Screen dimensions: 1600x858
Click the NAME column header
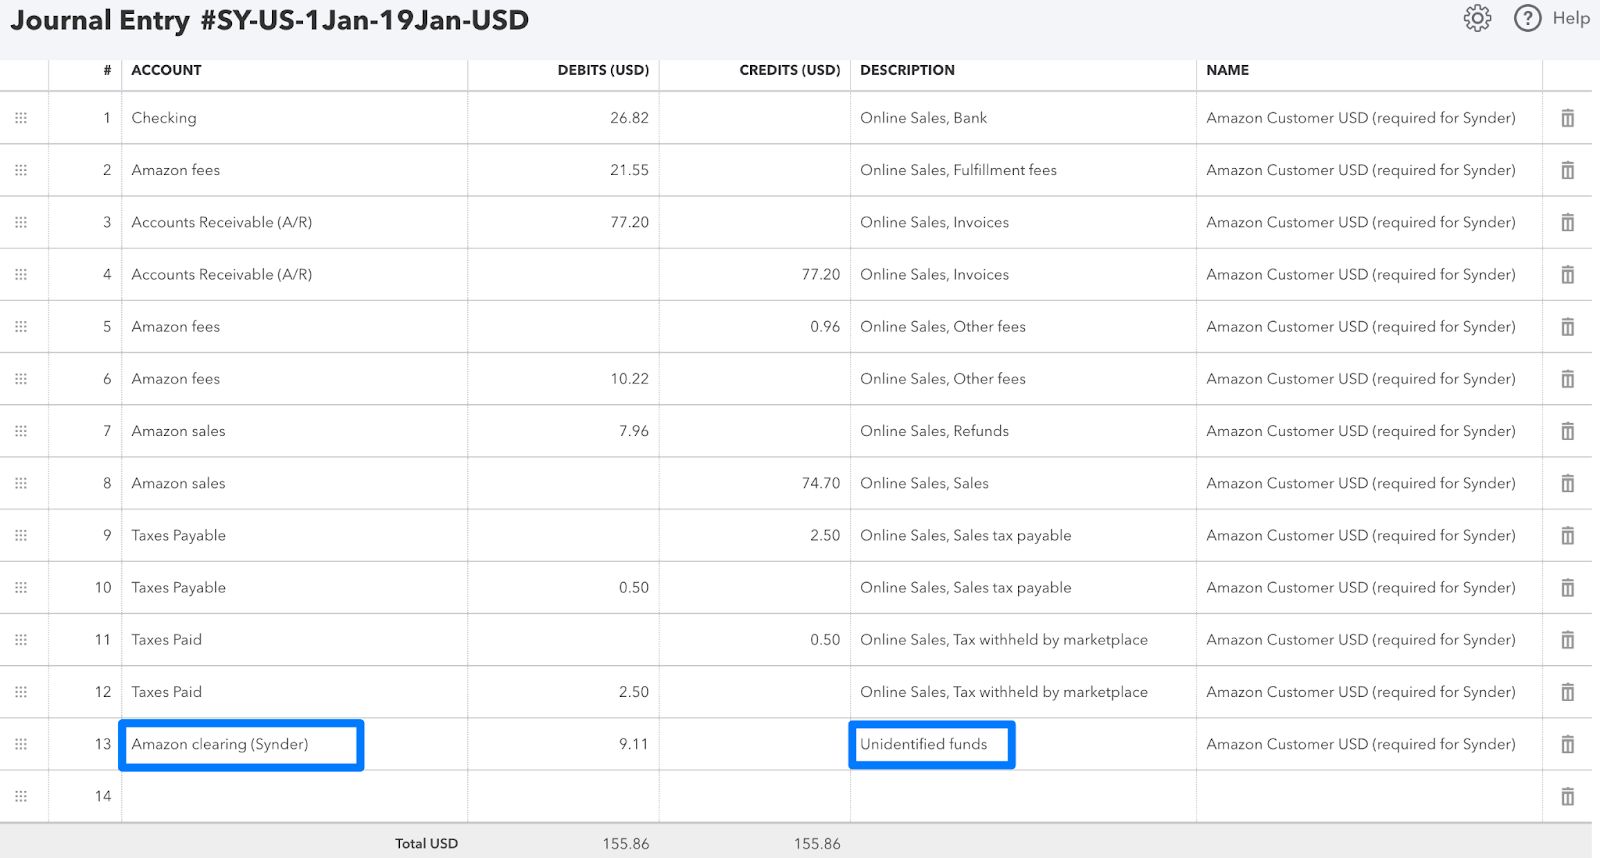tap(1227, 70)
